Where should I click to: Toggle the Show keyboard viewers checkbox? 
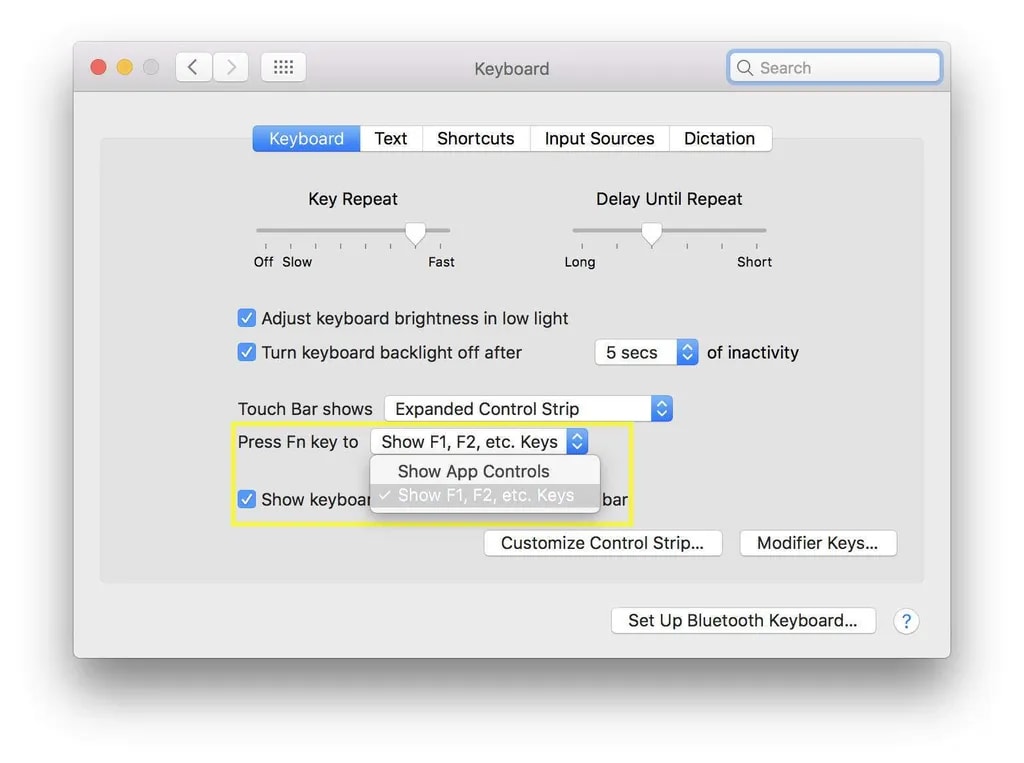pyautogui.click(x=247, y=499)
